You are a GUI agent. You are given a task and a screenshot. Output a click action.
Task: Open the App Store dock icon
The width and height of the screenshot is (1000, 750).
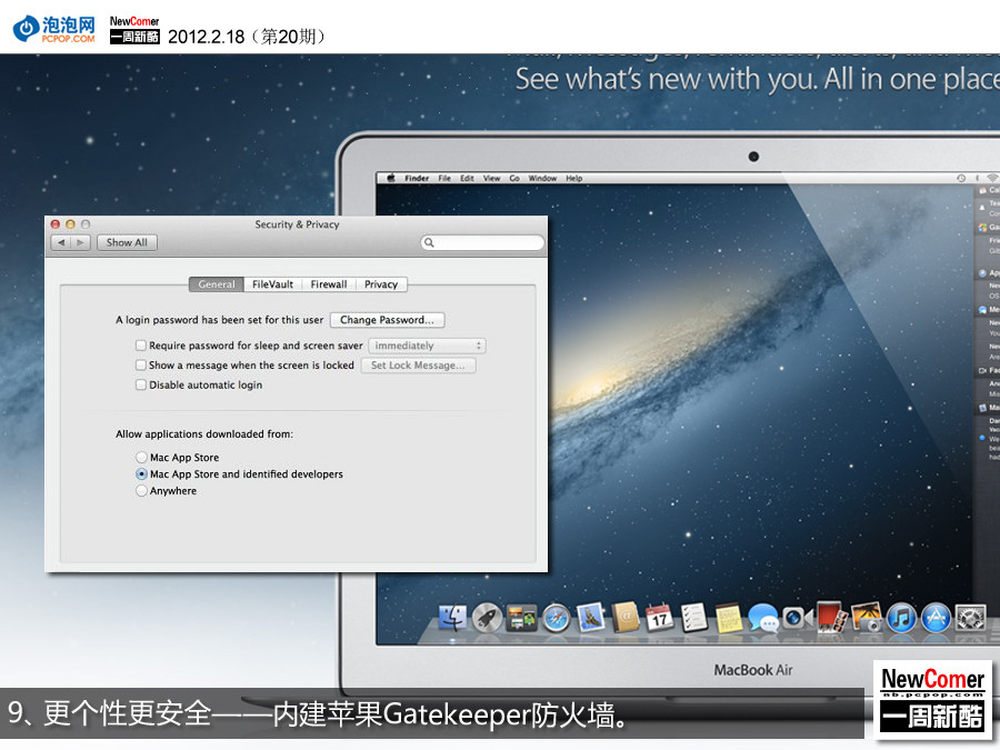936,618
